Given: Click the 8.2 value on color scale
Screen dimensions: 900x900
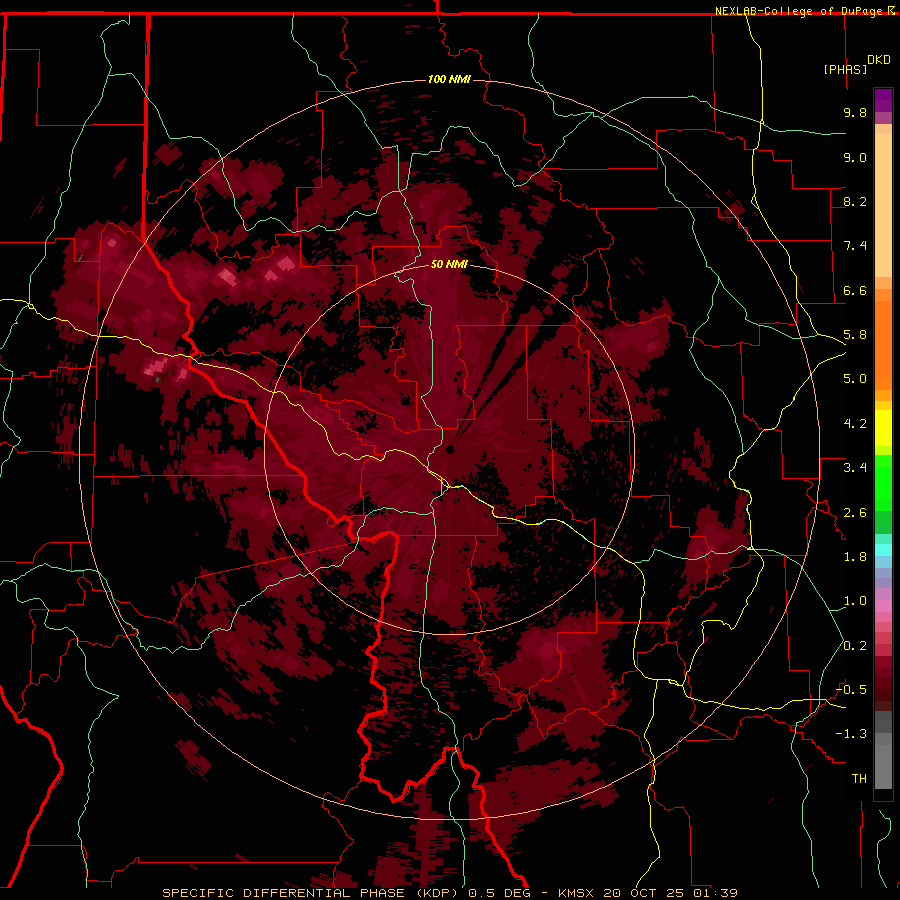Looking at the screenshot, I should point(855,201).
